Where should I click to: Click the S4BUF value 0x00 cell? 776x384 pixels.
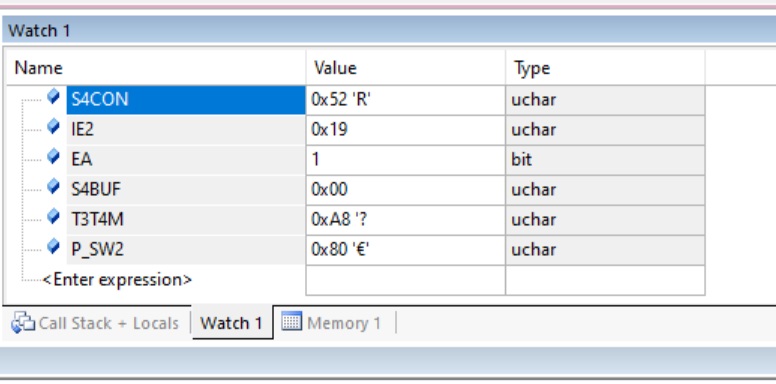pos(405,190)
